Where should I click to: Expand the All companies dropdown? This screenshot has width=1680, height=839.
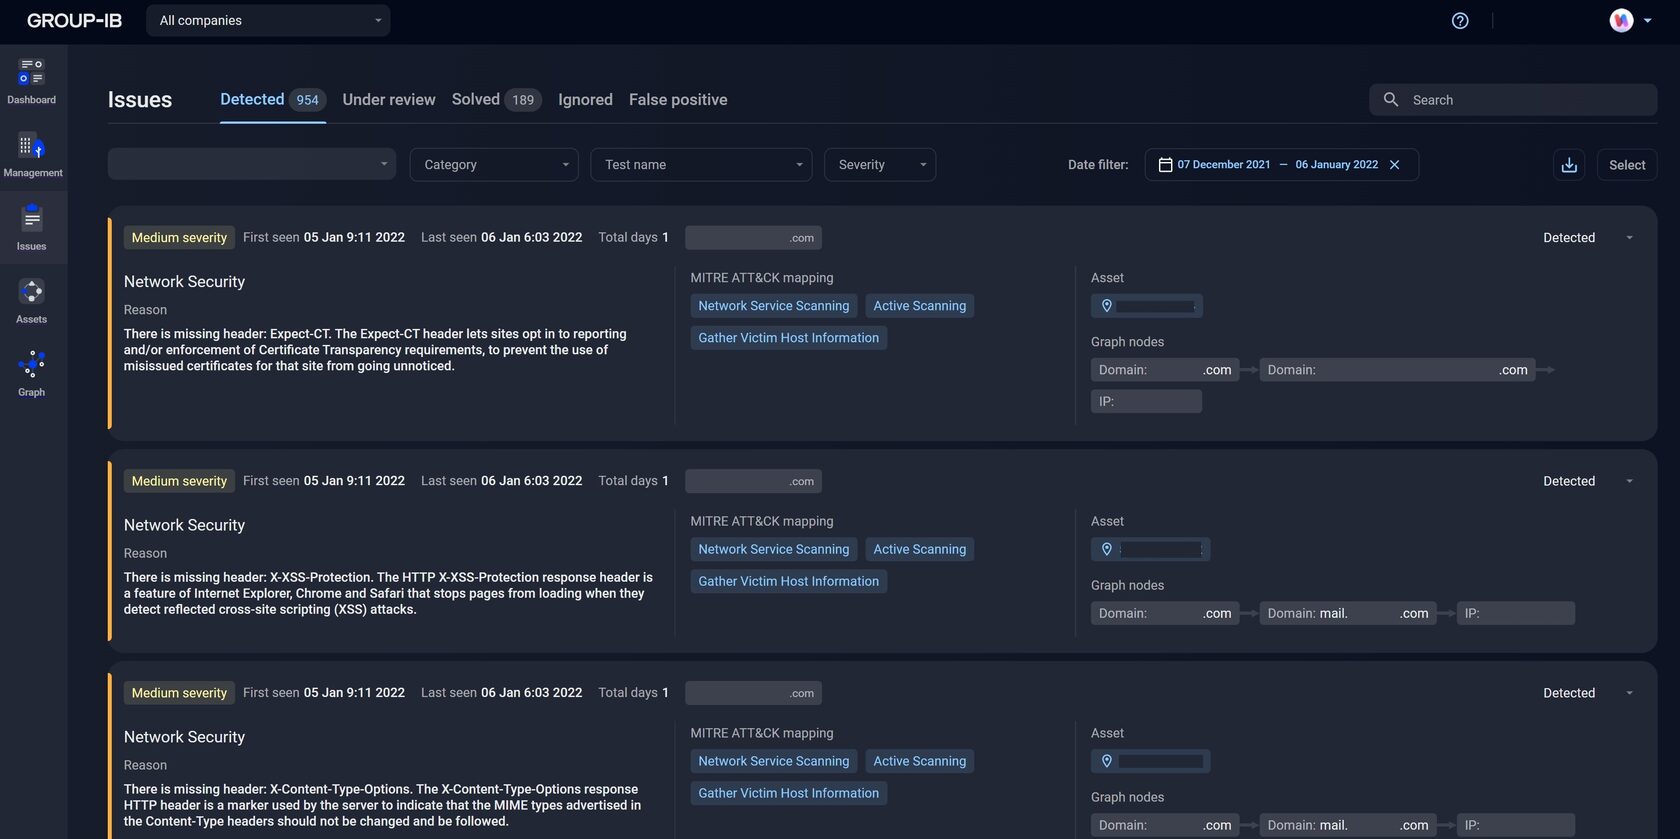(x=268, y=21)
